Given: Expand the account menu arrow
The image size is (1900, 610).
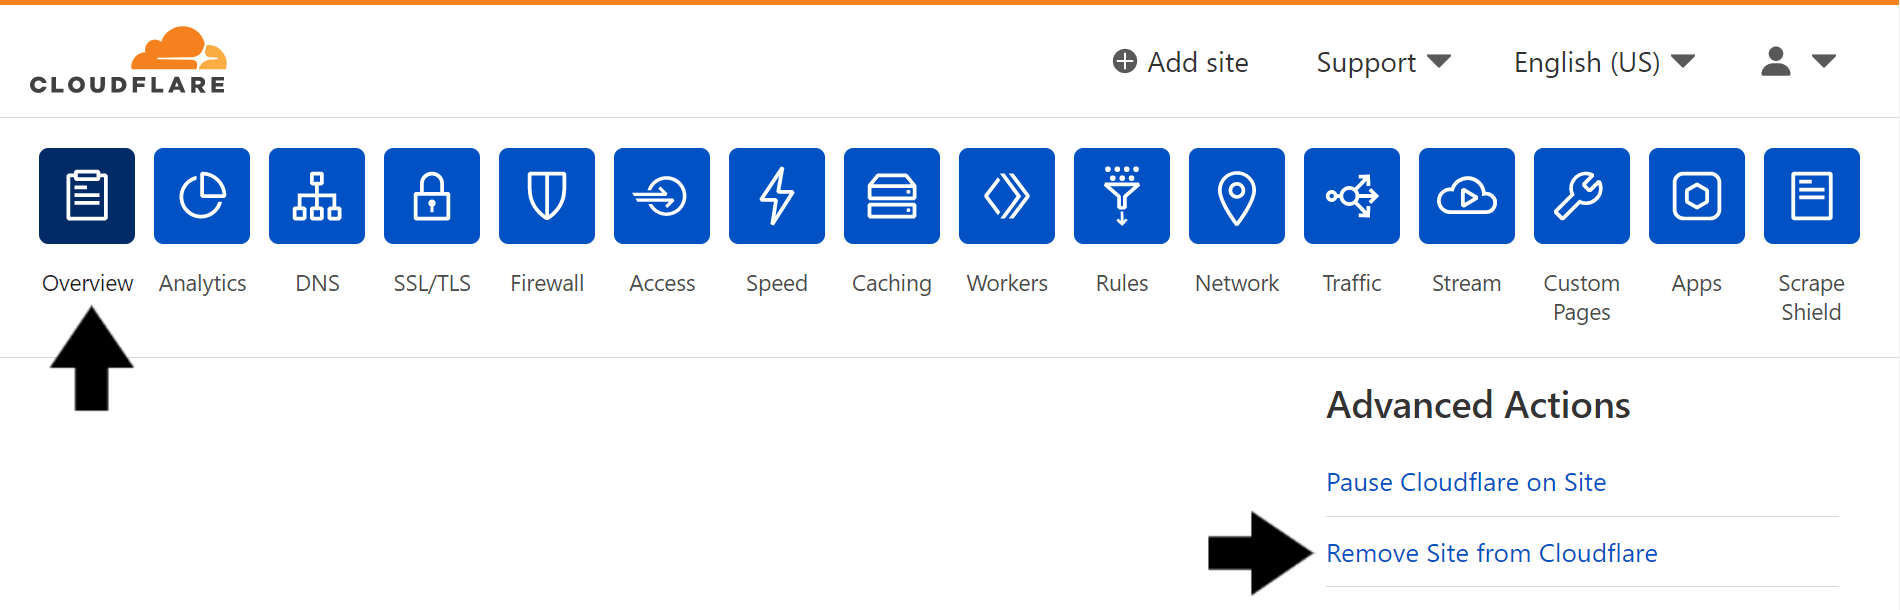Looking at the screenshot, I should pyautogui.click(x=1824, y=62).
